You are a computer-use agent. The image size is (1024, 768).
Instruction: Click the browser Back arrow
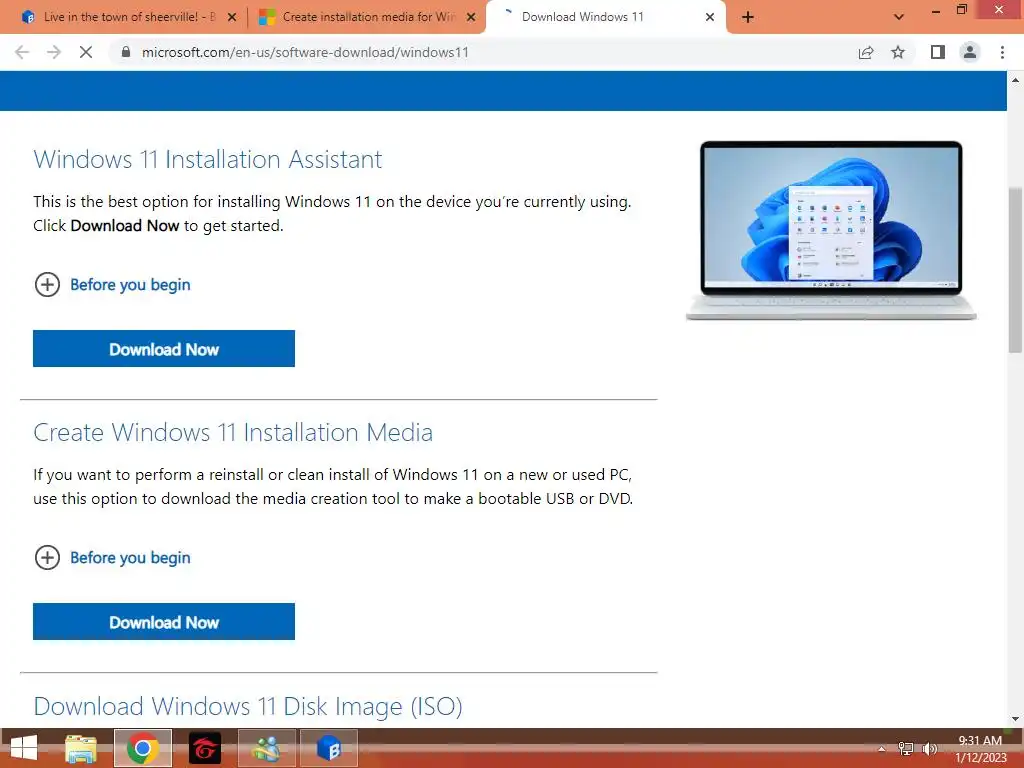pyautogui.click(x=22, y=52)
